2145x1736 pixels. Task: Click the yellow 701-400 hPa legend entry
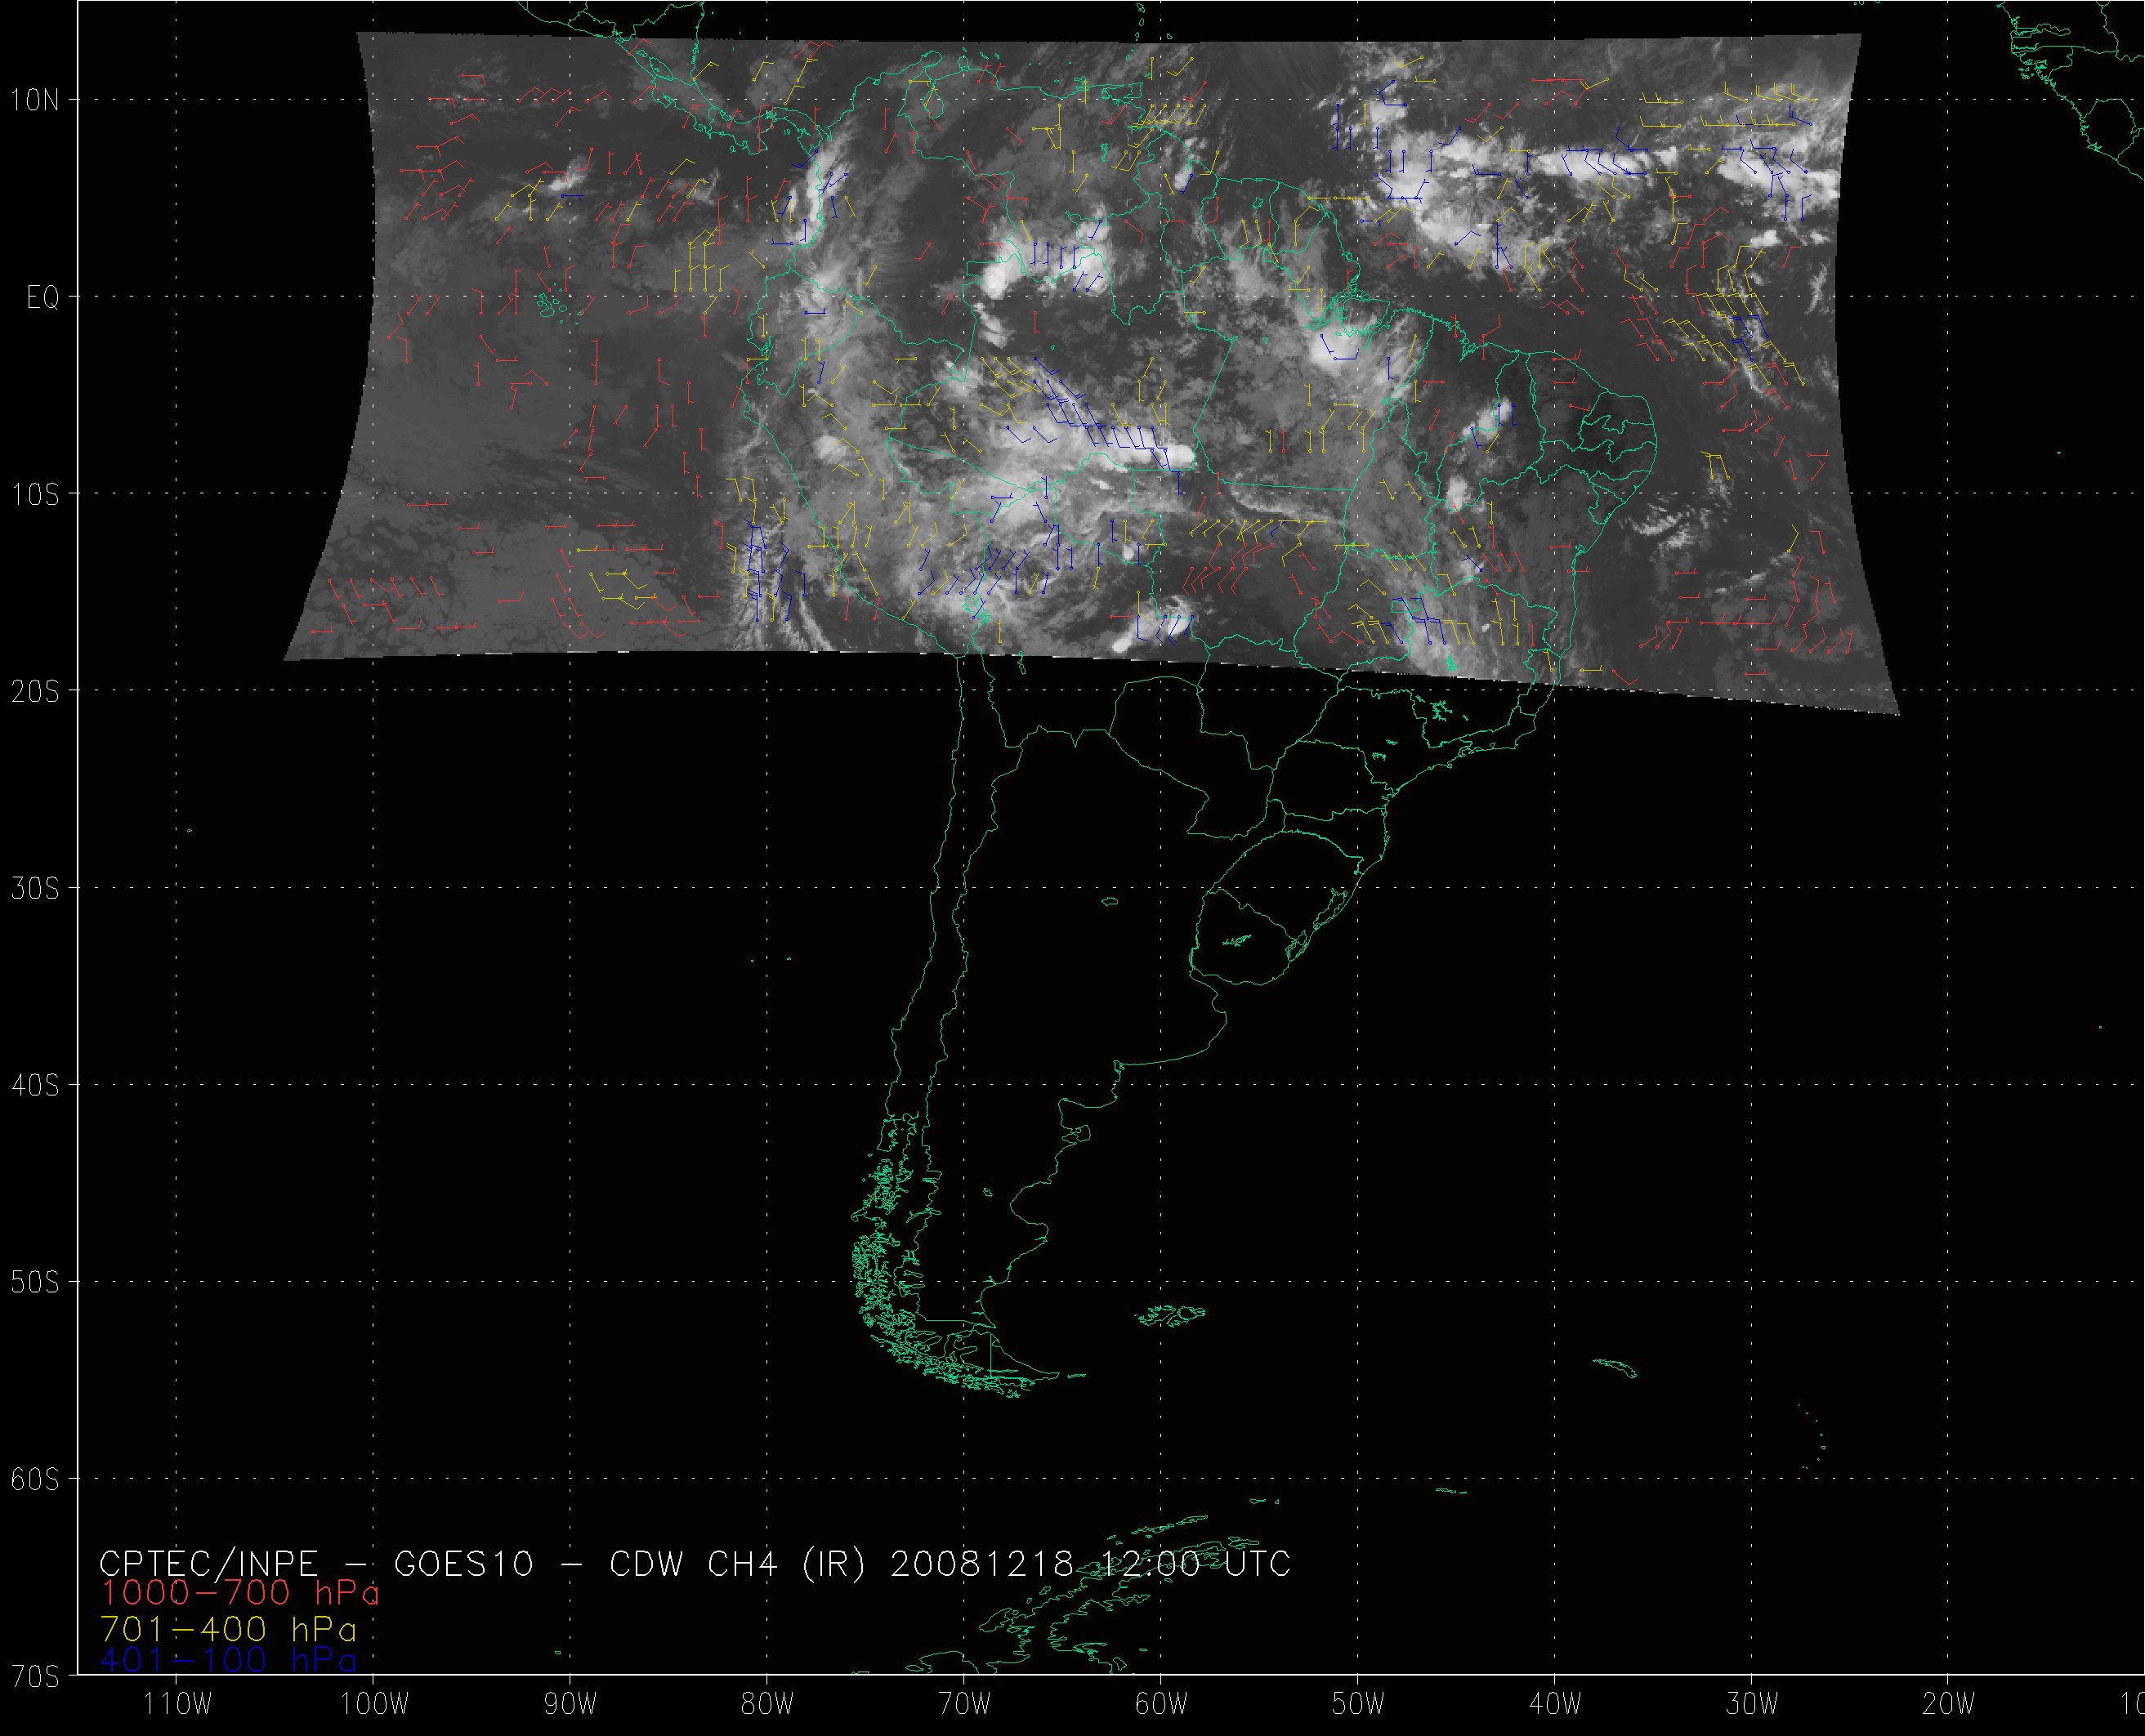point(228,1628)
